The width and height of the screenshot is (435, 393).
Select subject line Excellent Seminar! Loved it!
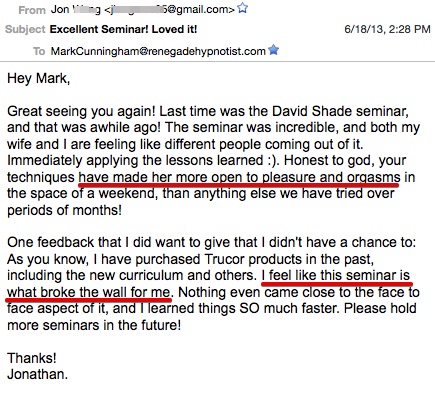point(123,29)
